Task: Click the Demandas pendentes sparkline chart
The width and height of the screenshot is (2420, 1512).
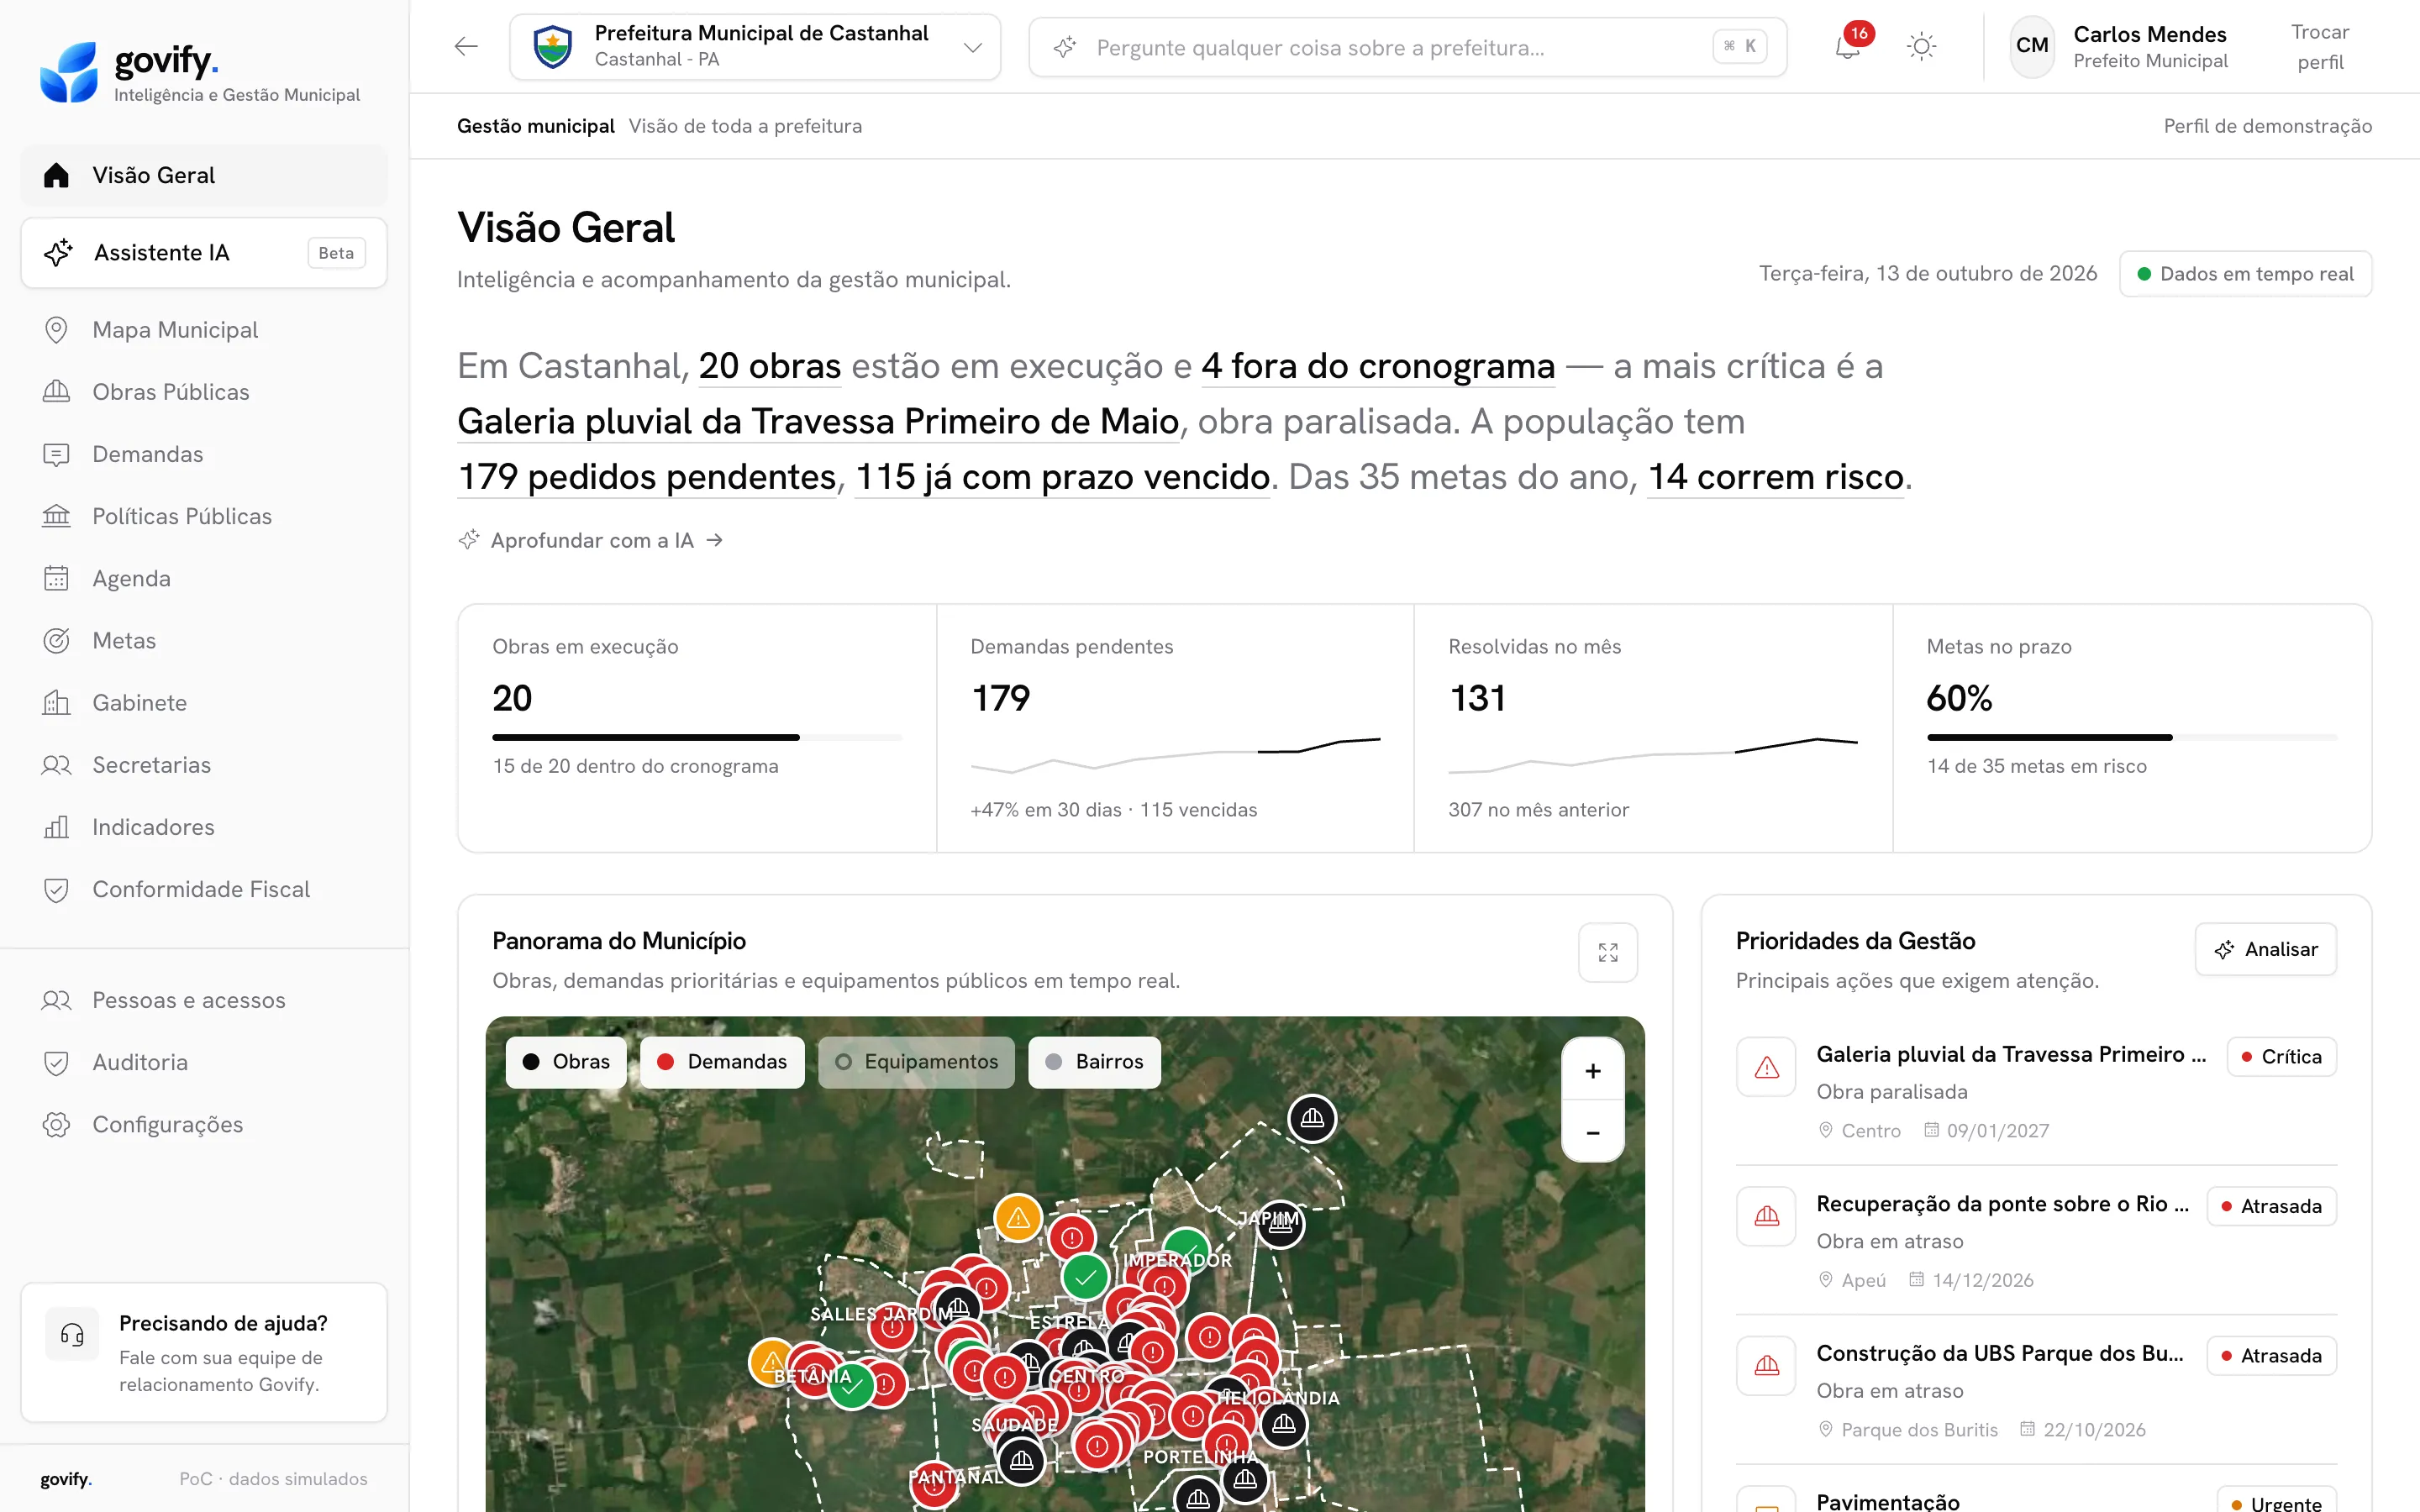Action: (1175, 755)
